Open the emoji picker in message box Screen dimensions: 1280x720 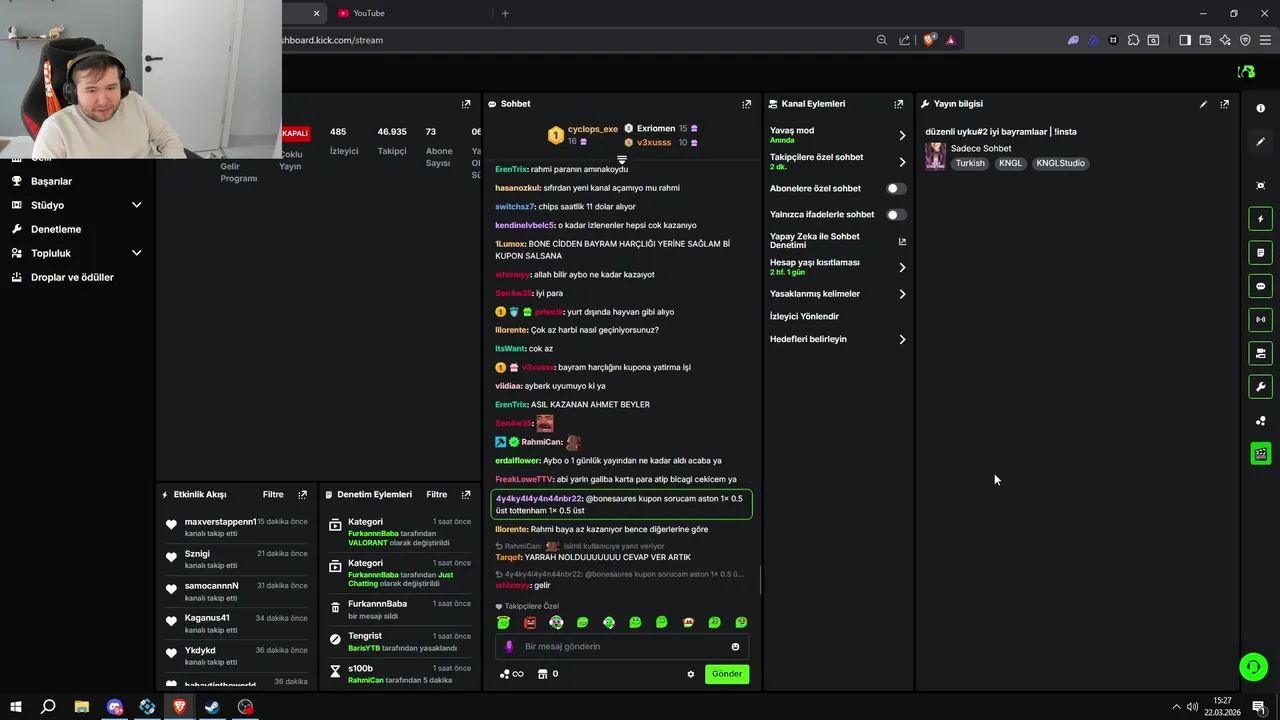click(735, 647)
